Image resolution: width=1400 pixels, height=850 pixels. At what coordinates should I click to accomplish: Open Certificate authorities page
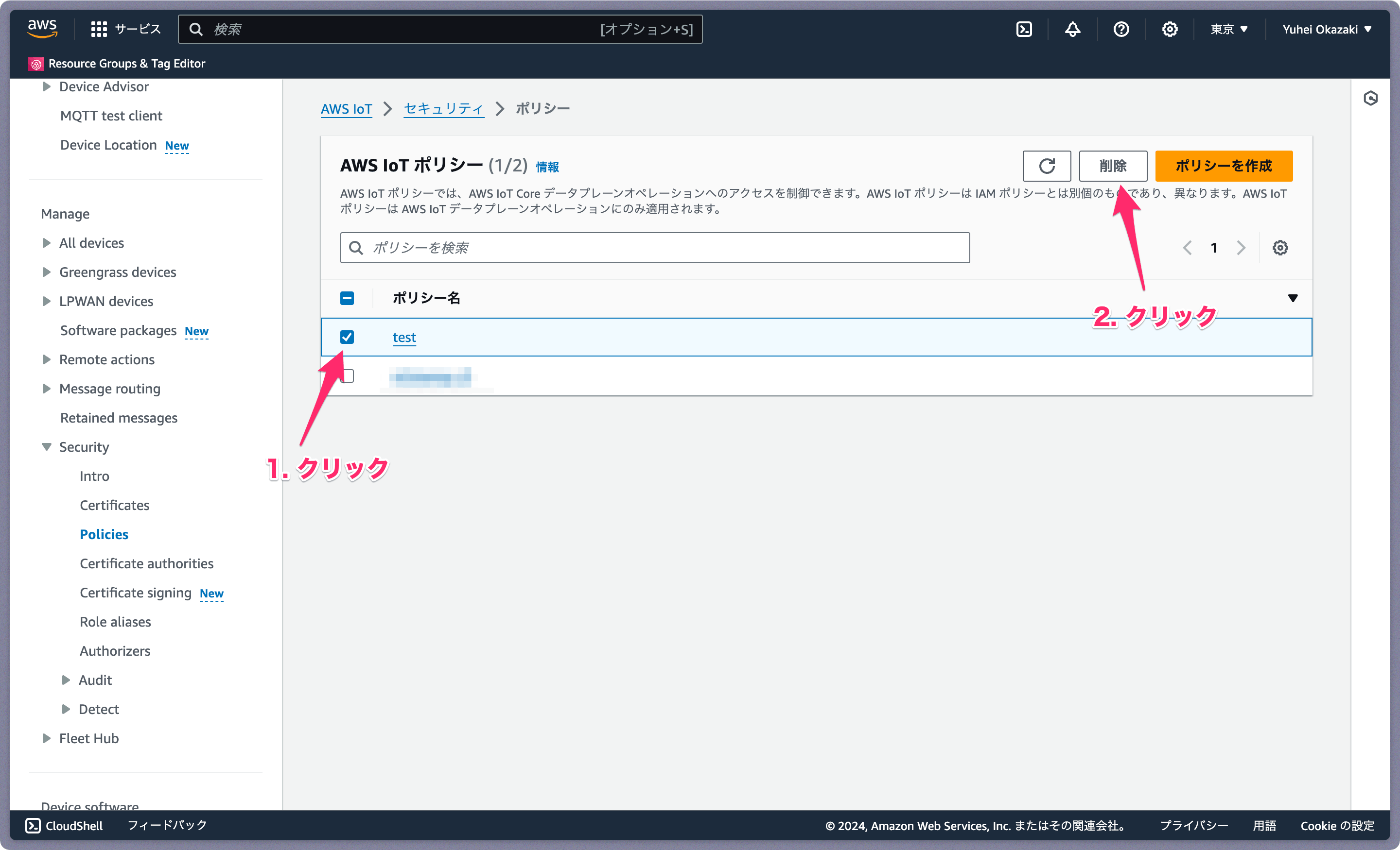pos(147,563)
